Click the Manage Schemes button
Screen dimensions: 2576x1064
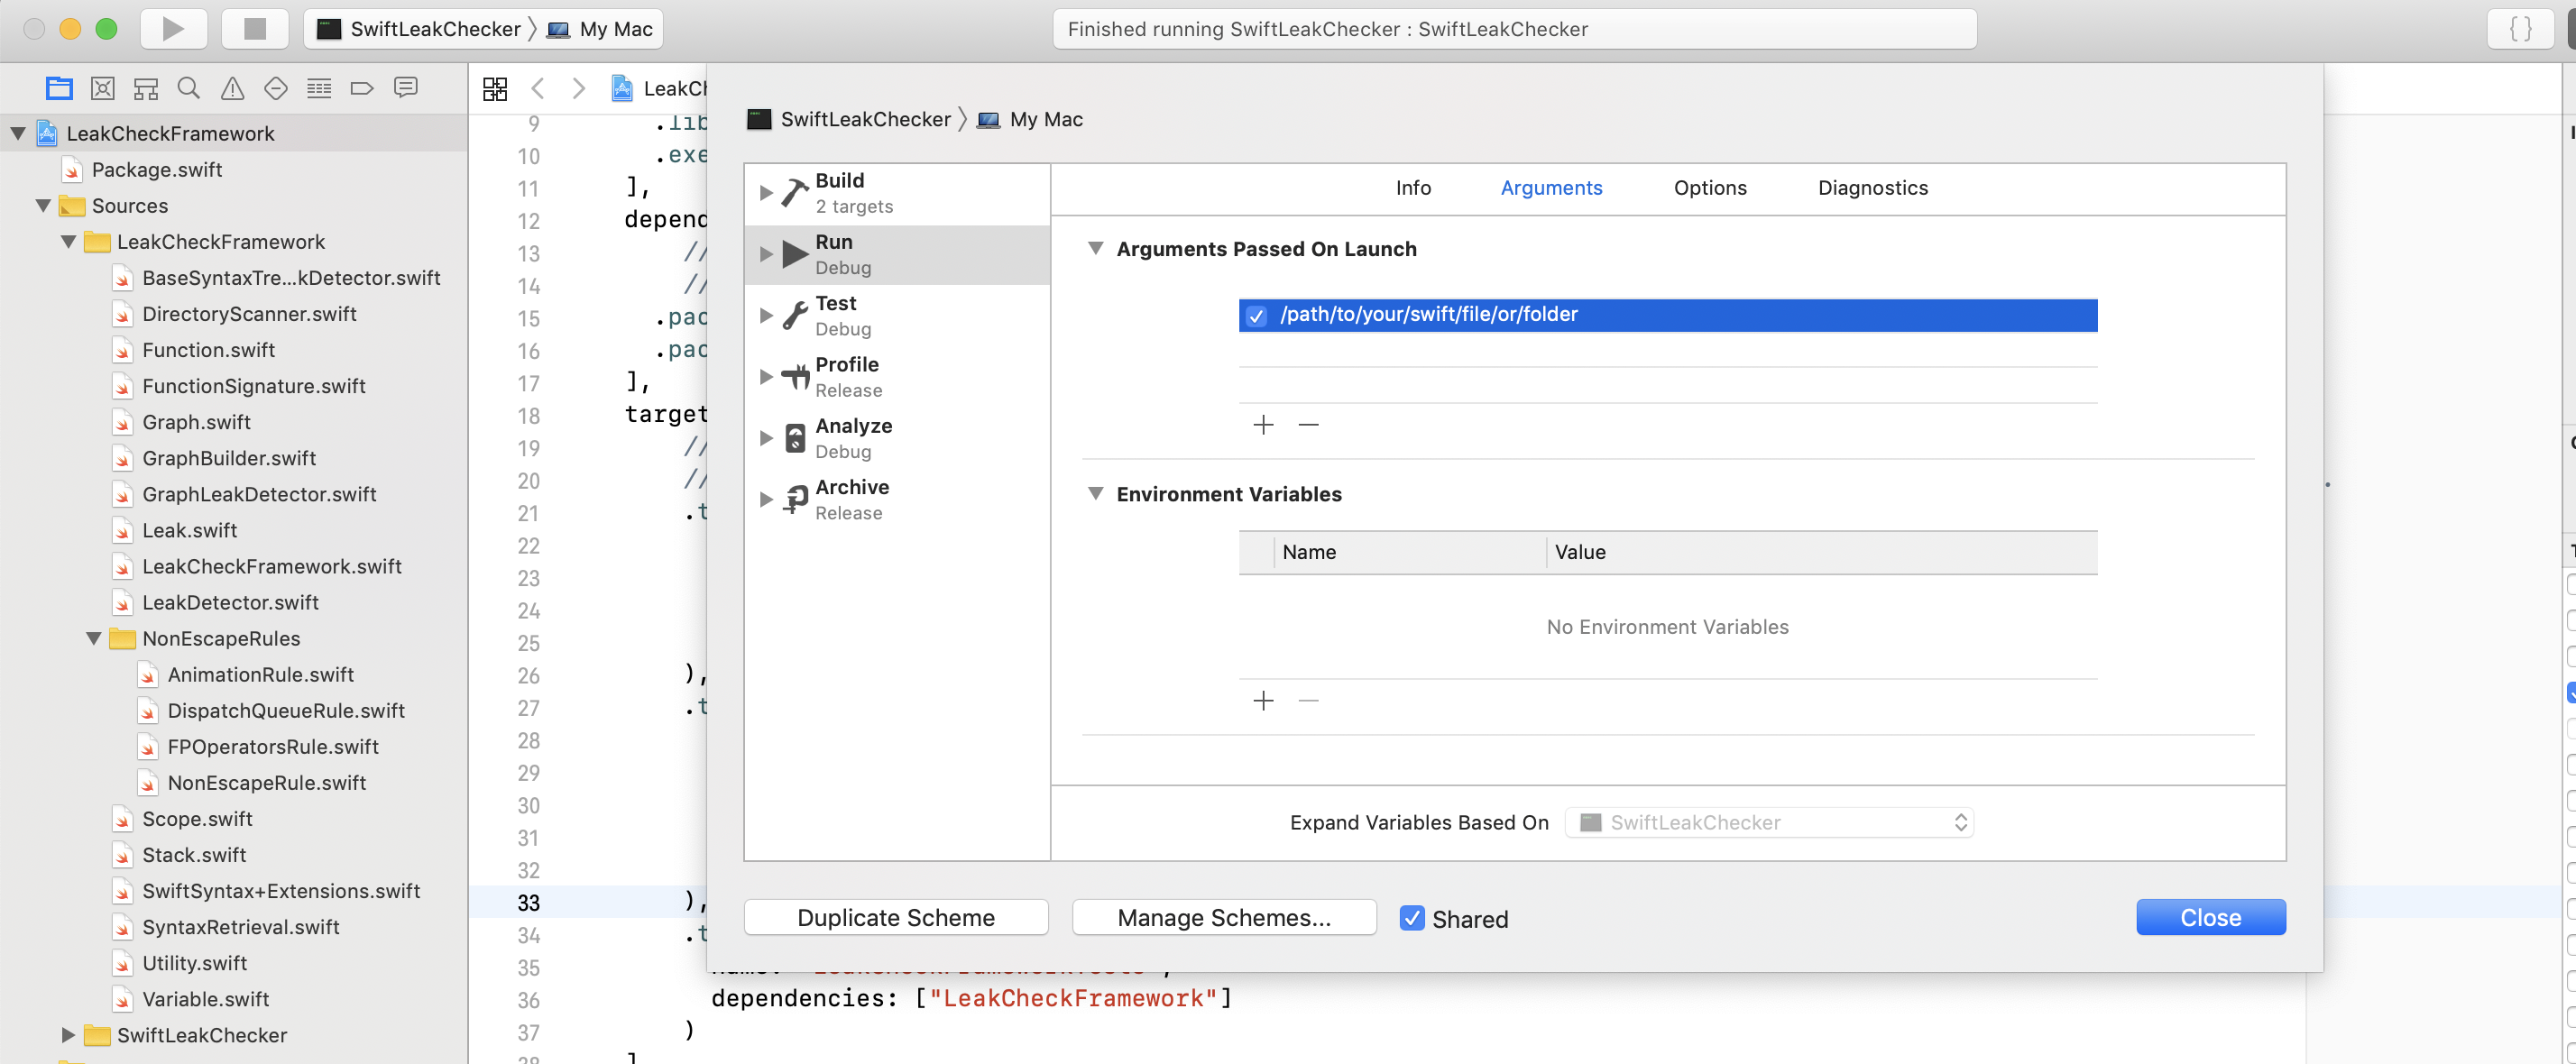(1223, 918)
